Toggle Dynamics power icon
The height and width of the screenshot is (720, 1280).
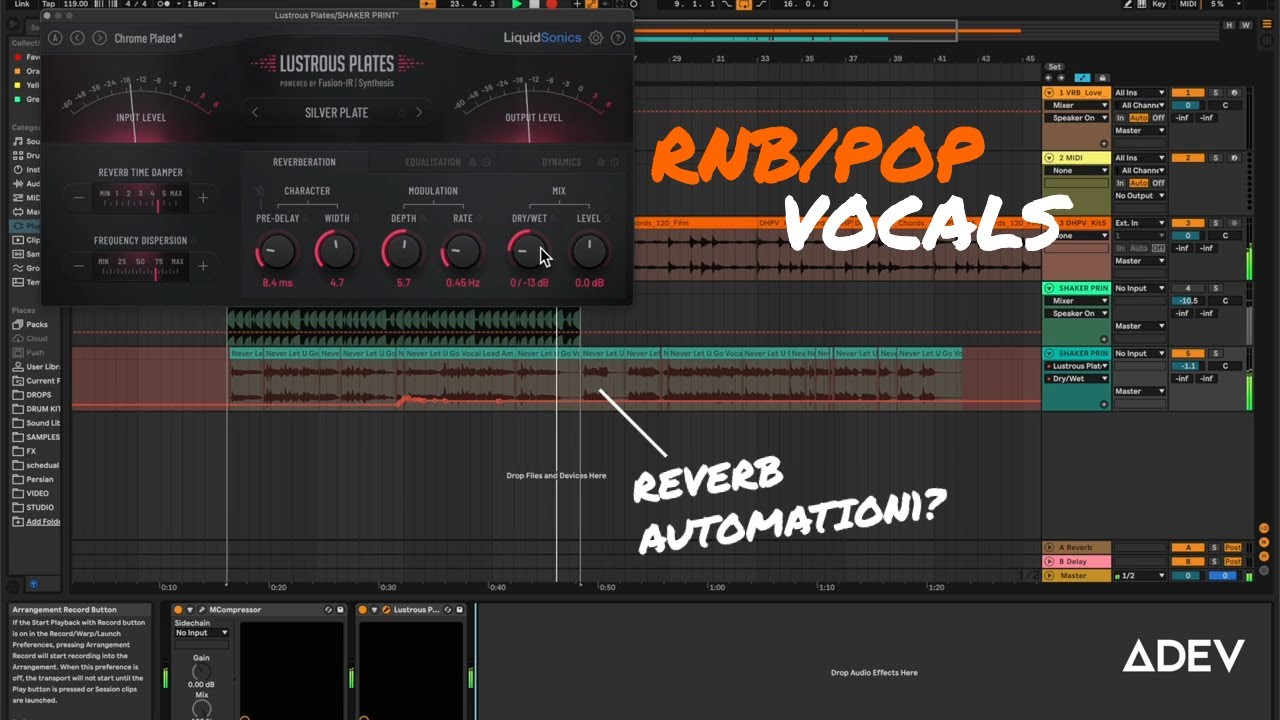click(x=616, y=162)
